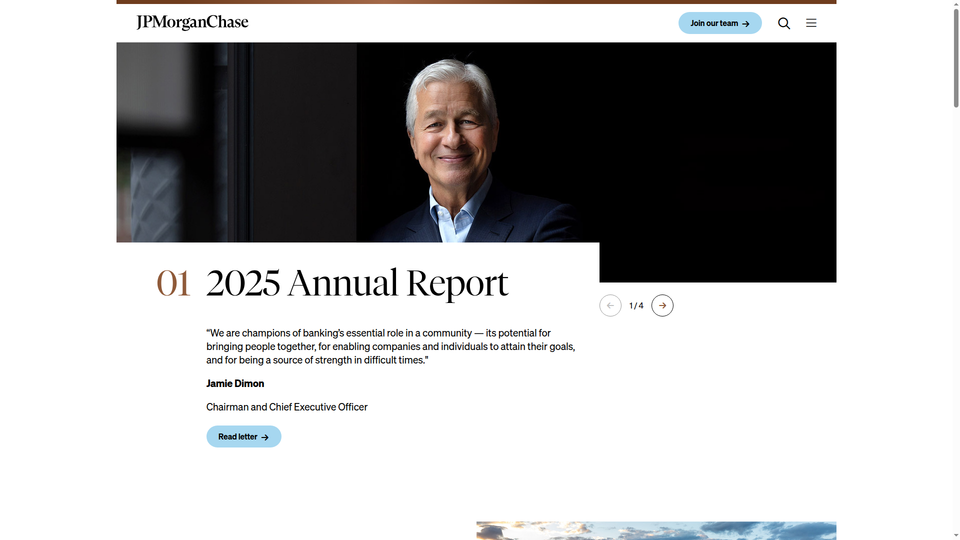Open the search magnifier icon
The image size is (960, 540).
click(784, 23)
